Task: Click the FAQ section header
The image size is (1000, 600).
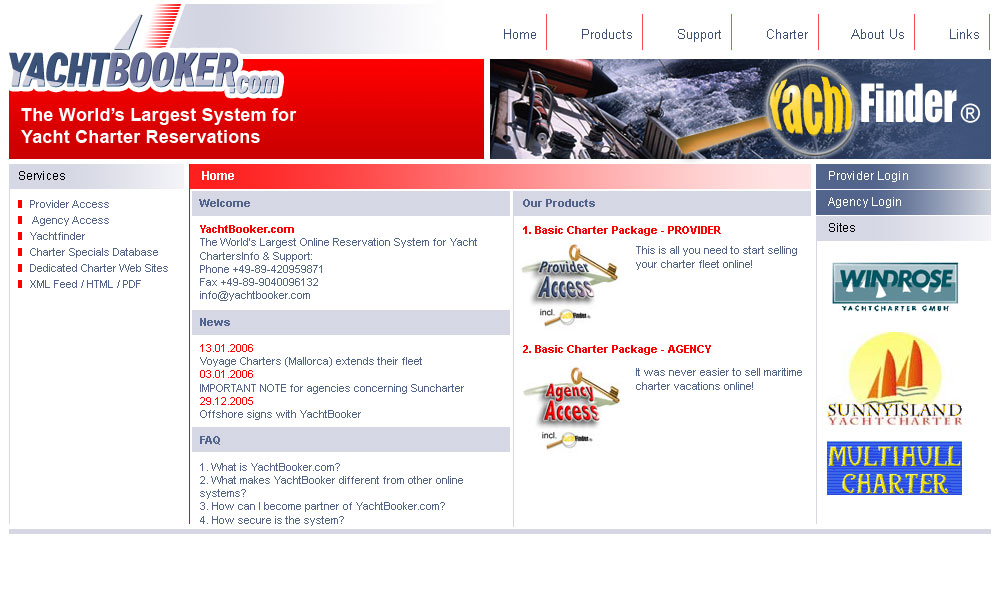Action: tap(351, 440)
